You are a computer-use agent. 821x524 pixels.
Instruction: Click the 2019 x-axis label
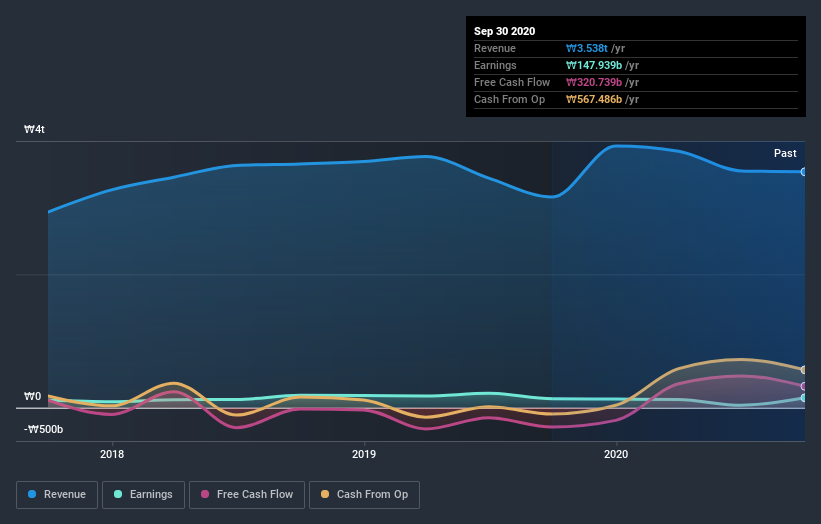364,454
